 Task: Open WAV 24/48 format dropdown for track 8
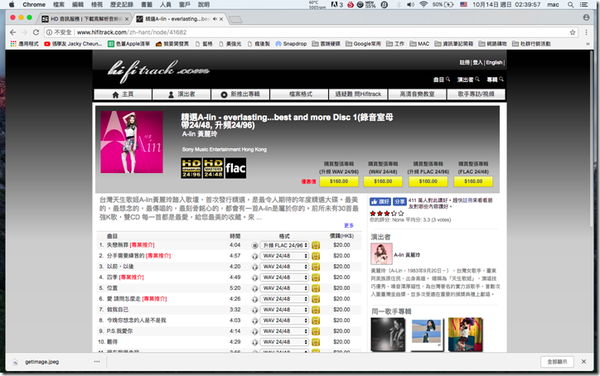pos(284,321)
